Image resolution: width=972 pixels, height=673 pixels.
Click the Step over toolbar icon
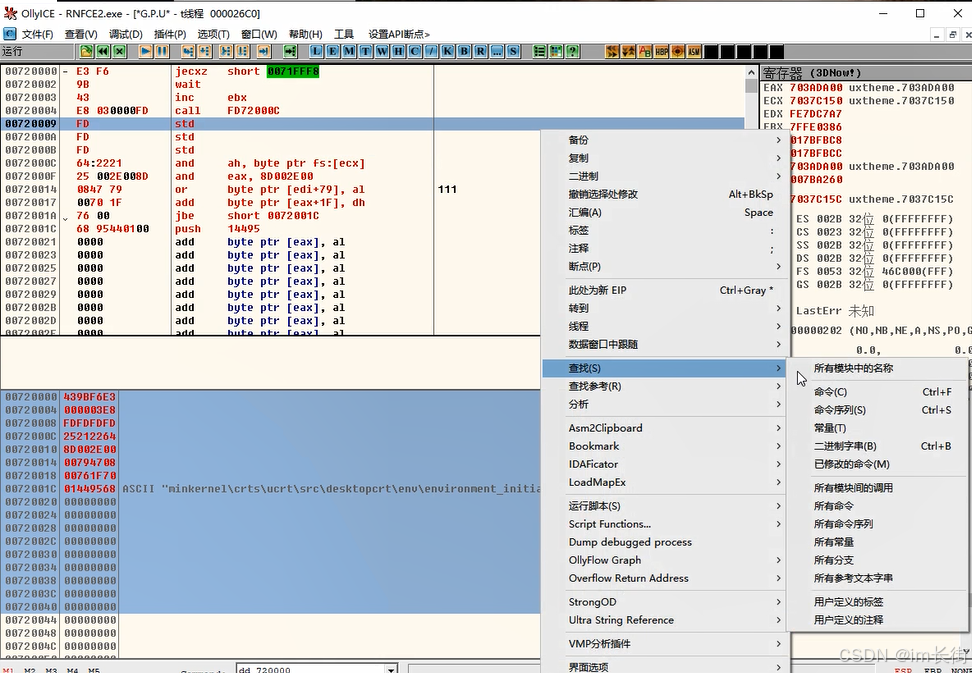tap(205, 51)
